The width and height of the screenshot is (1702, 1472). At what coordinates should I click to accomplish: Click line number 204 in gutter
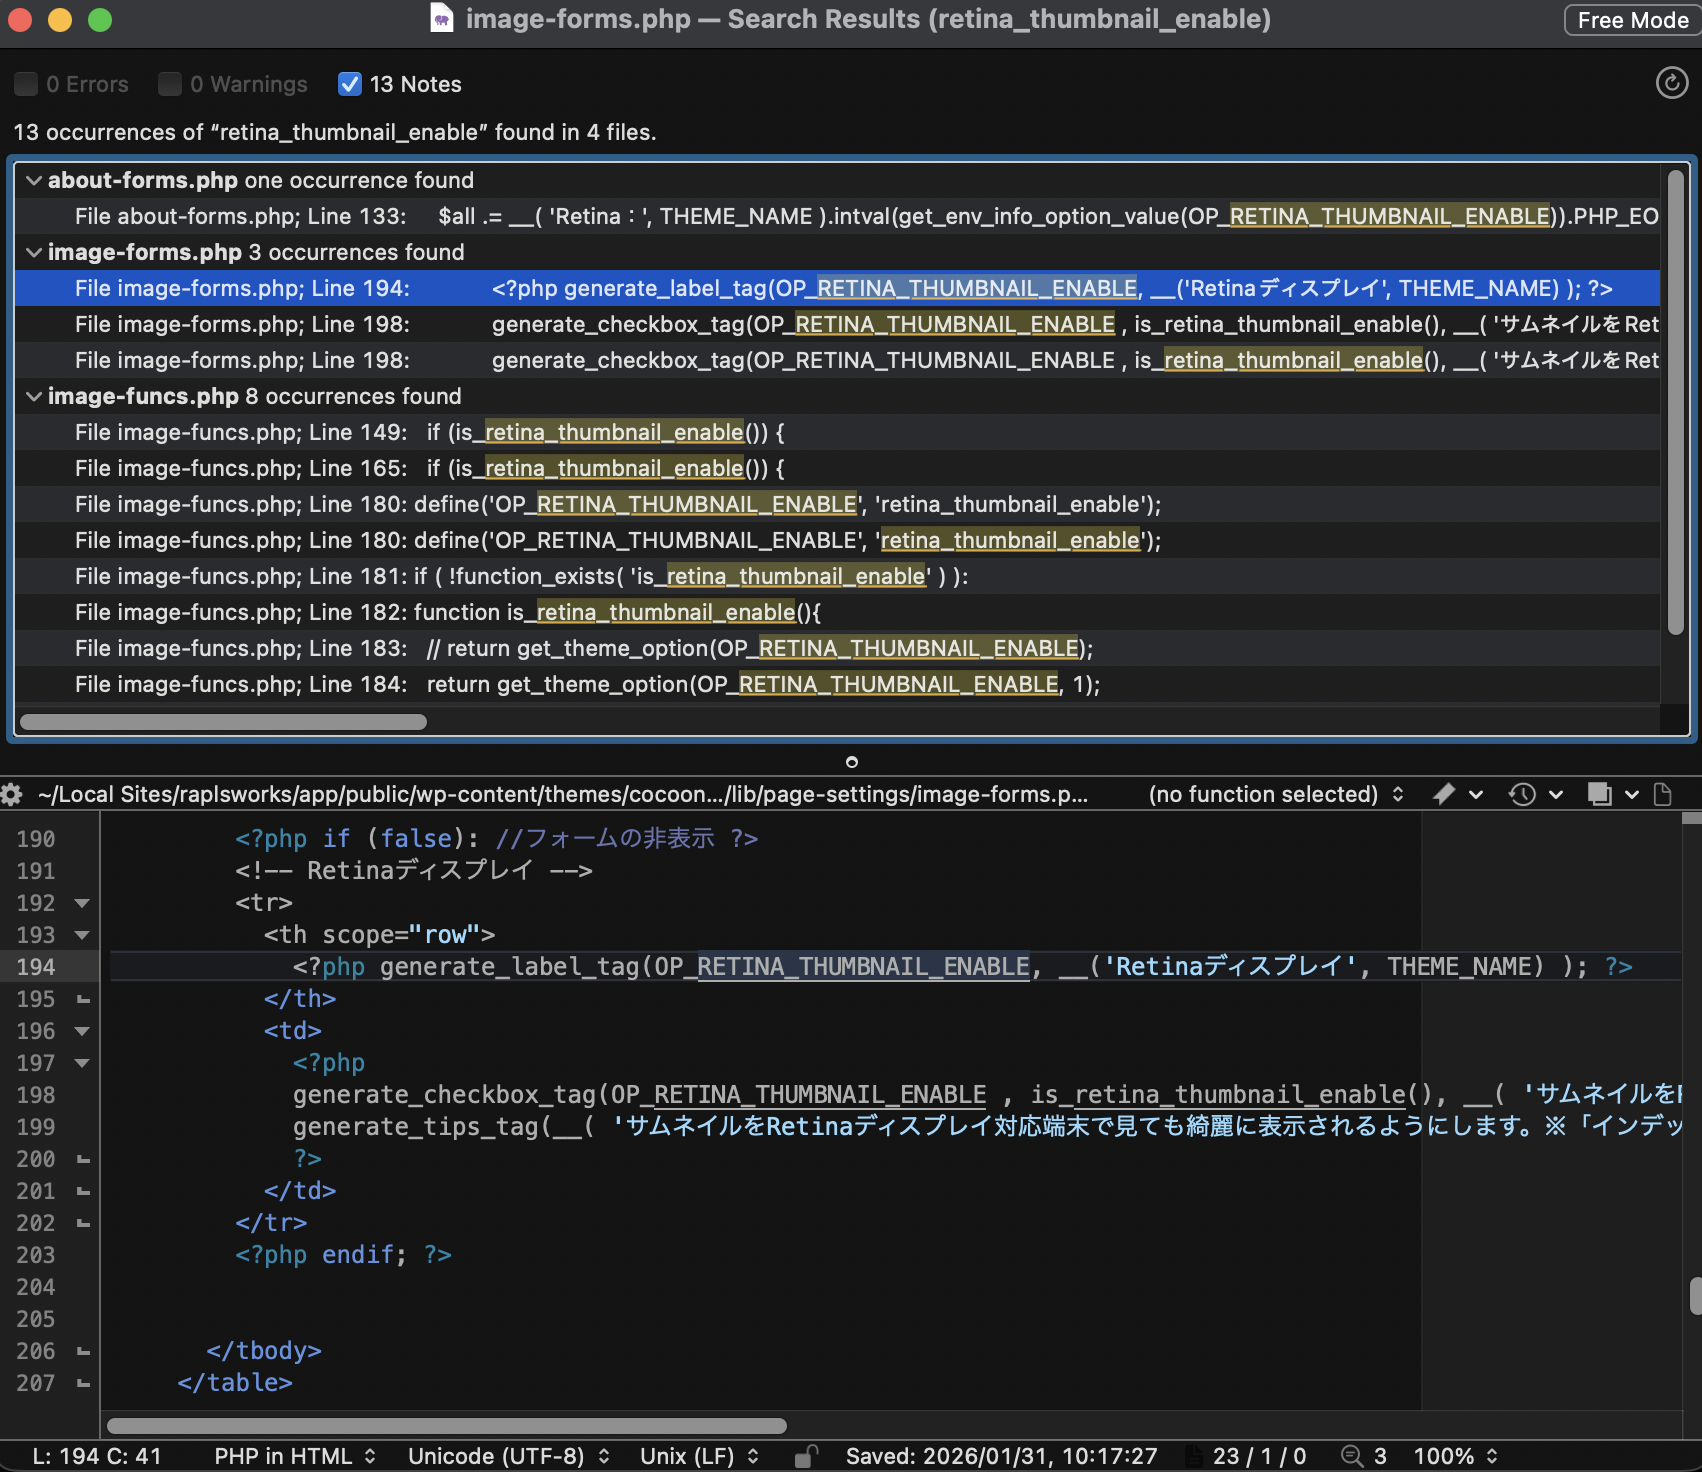click(36, 1287)
